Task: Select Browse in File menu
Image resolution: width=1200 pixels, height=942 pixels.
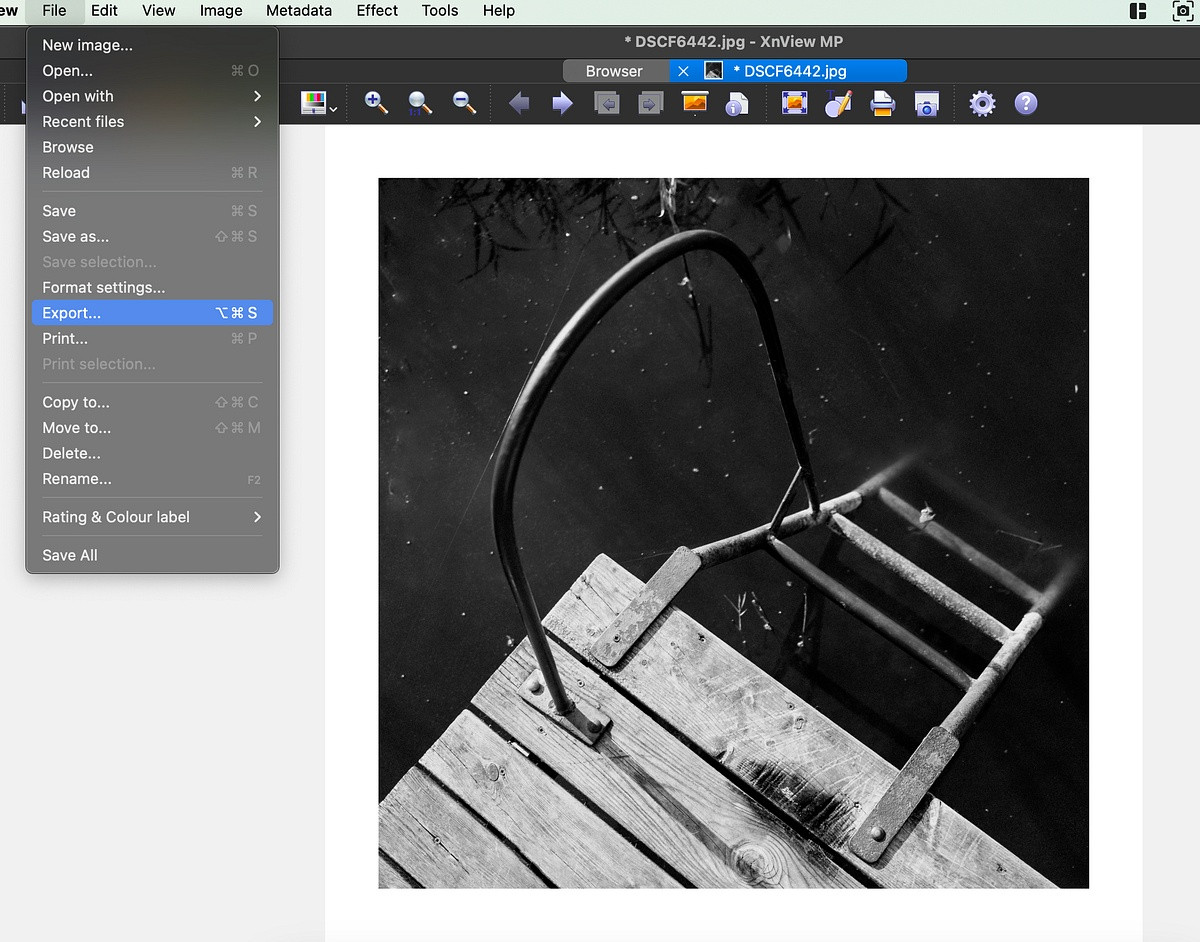Action: click(152, 147)
